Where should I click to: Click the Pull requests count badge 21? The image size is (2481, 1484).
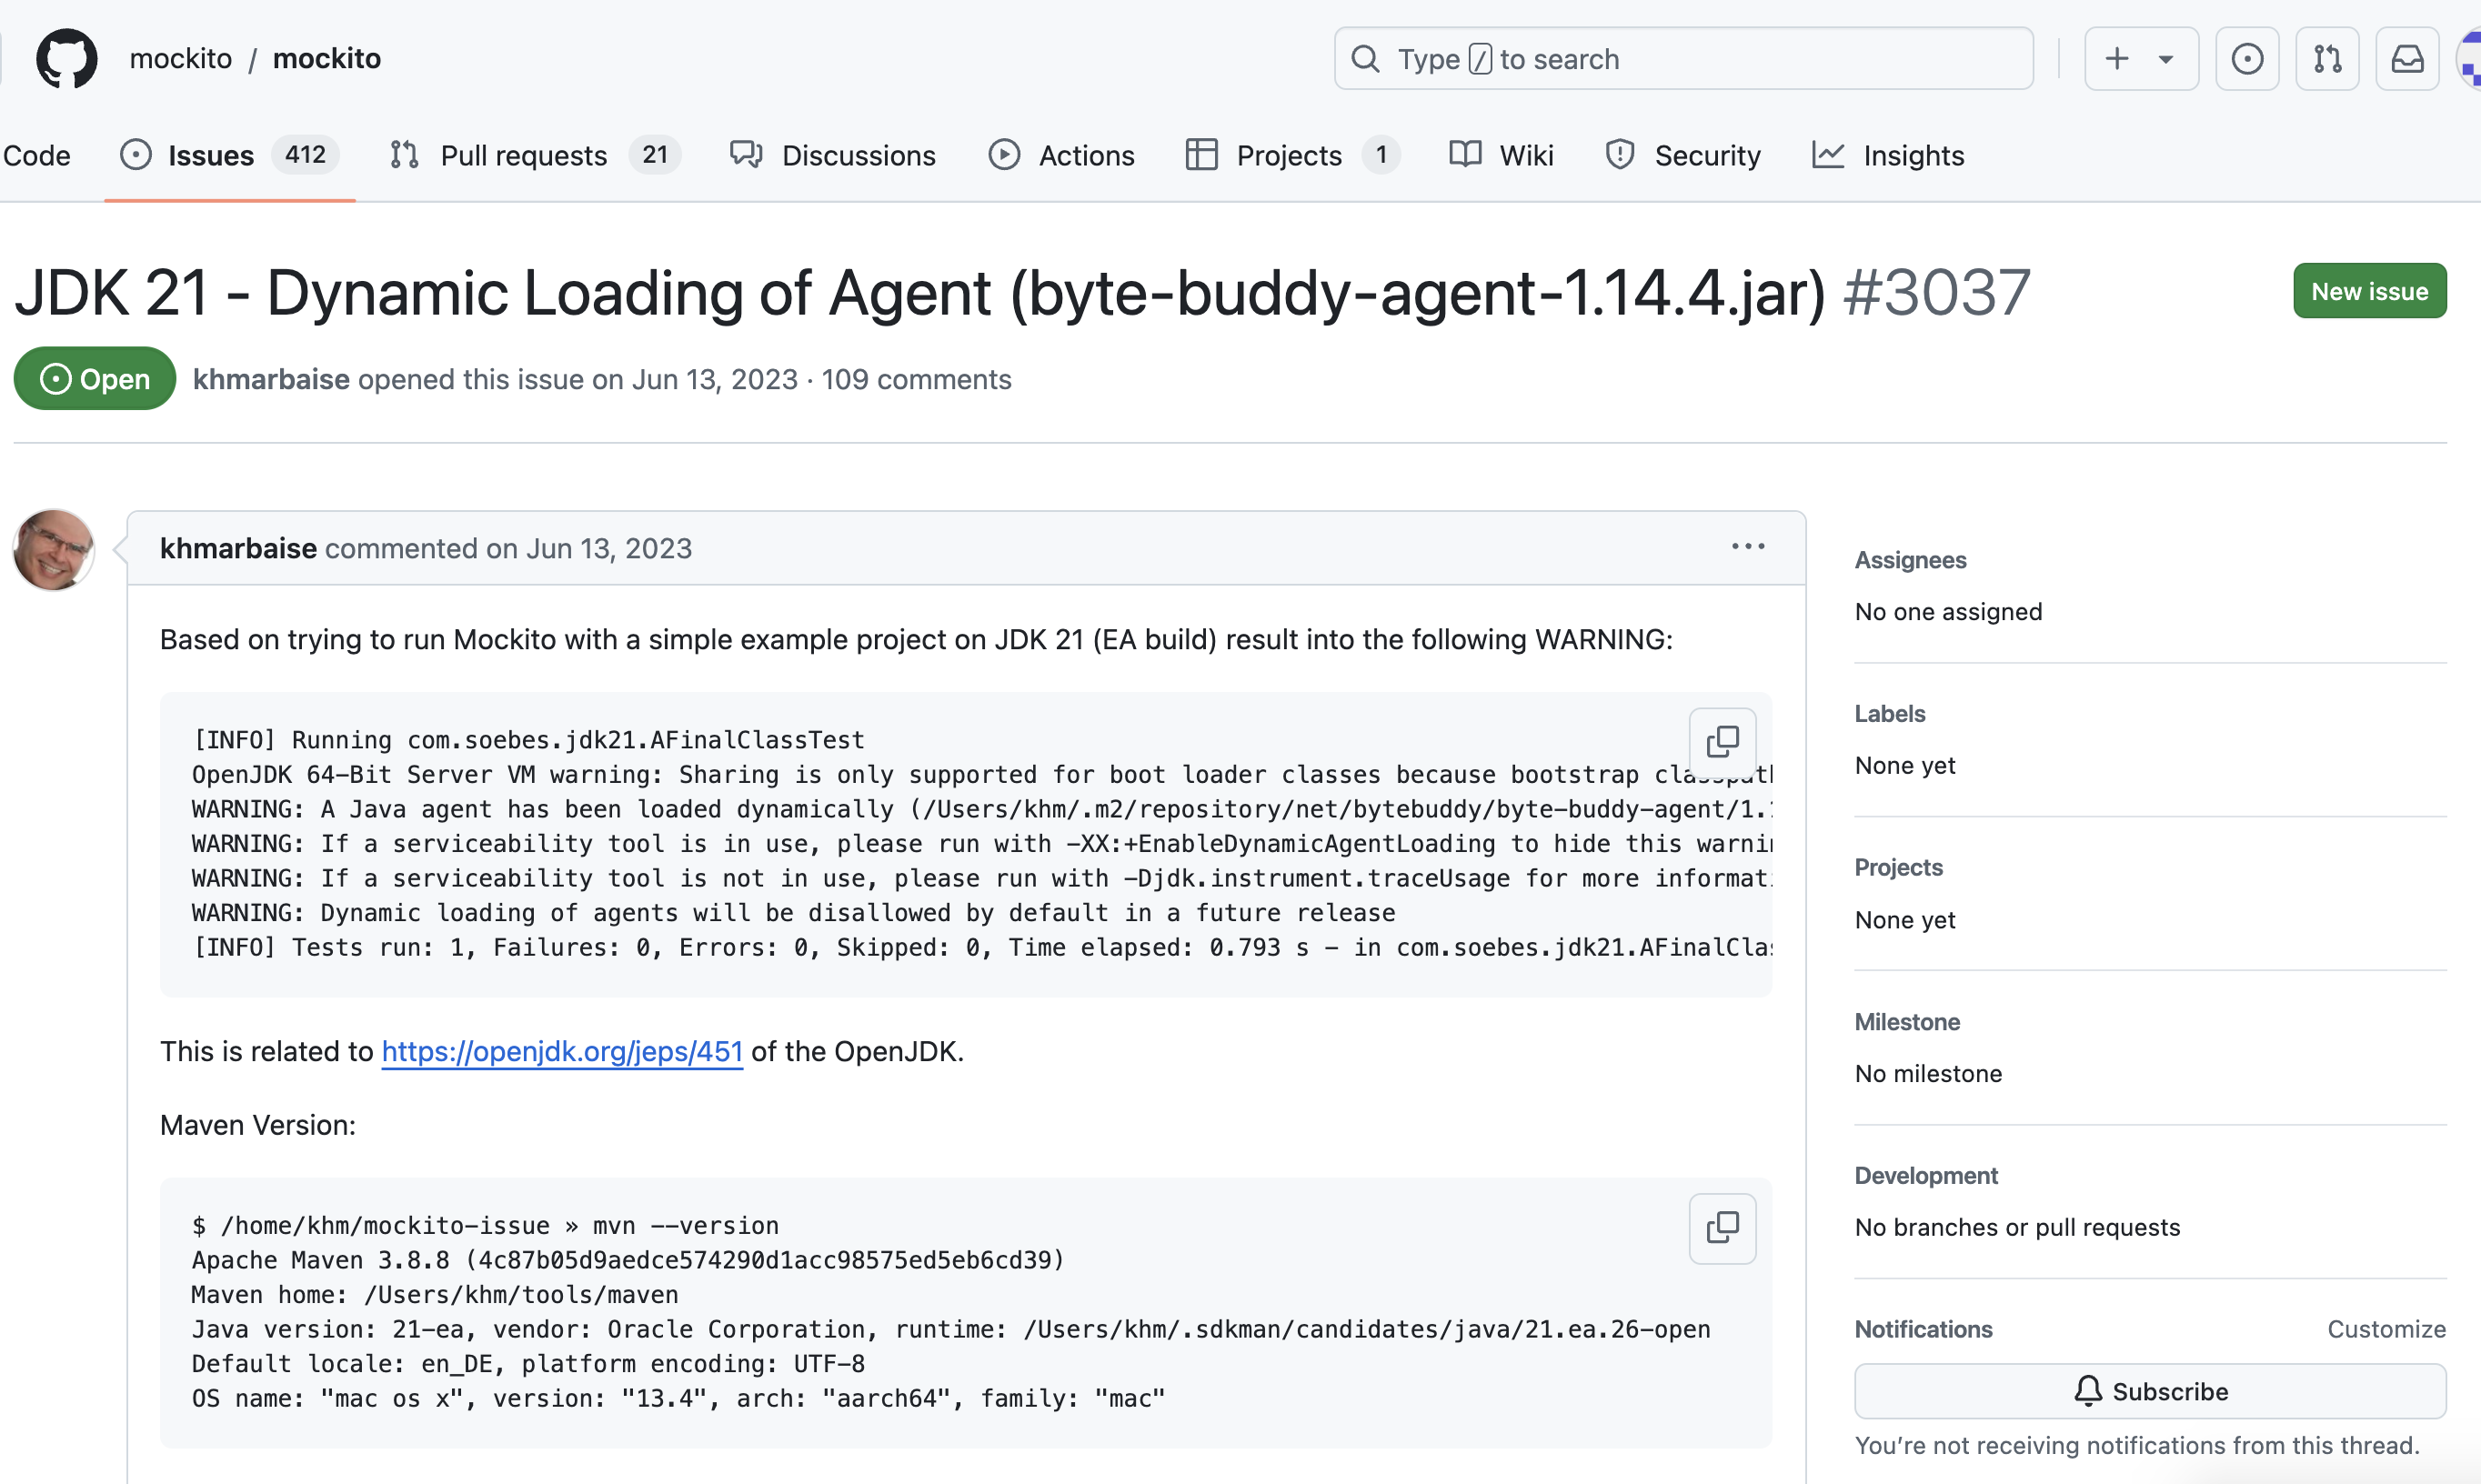pos(655,155)
